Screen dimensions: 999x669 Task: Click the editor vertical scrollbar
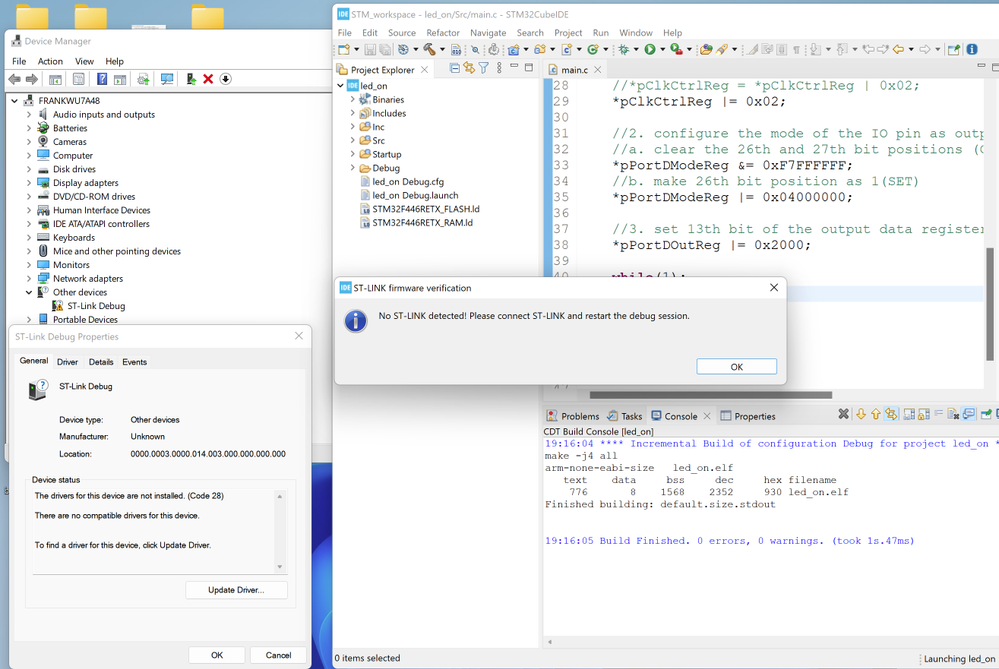coord(989,304)
